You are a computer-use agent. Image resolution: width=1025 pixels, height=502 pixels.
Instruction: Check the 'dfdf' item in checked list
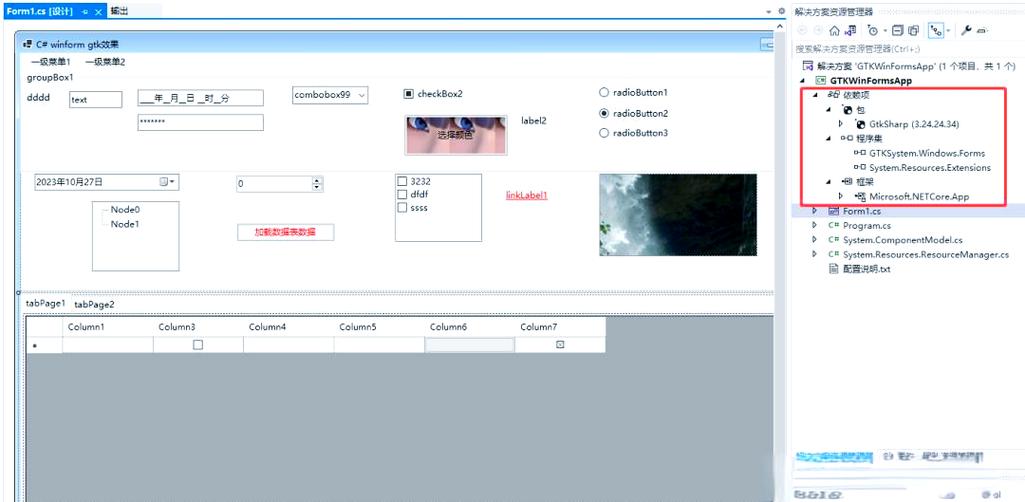pyautogui.click(x=402, y=195)
